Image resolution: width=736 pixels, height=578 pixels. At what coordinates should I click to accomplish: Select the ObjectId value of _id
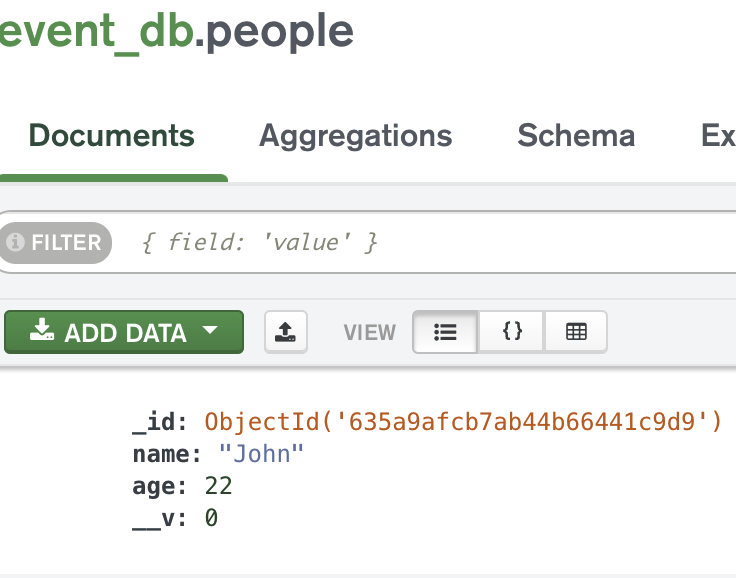point(462,422)
